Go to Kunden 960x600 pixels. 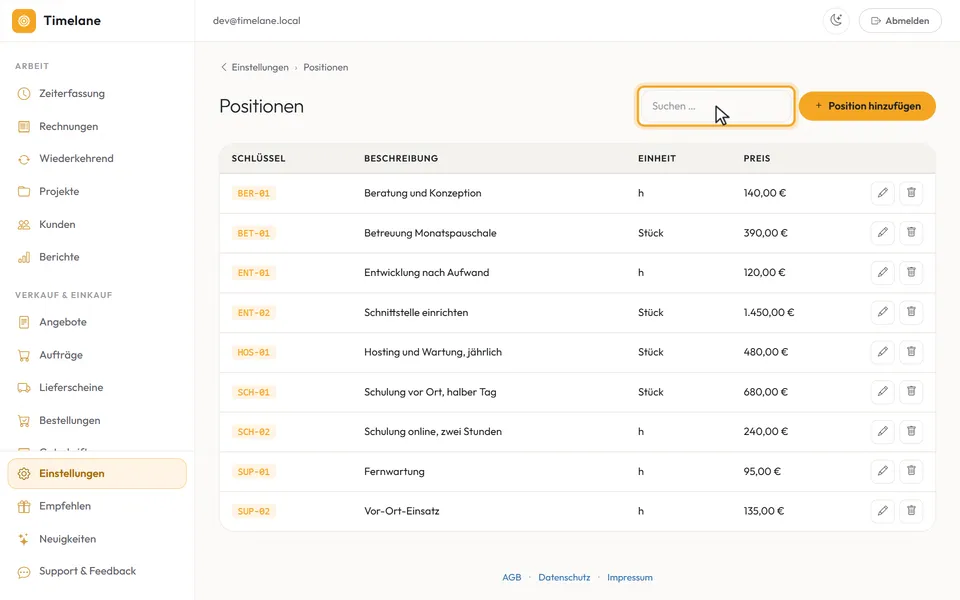click(x=97, y=225)
